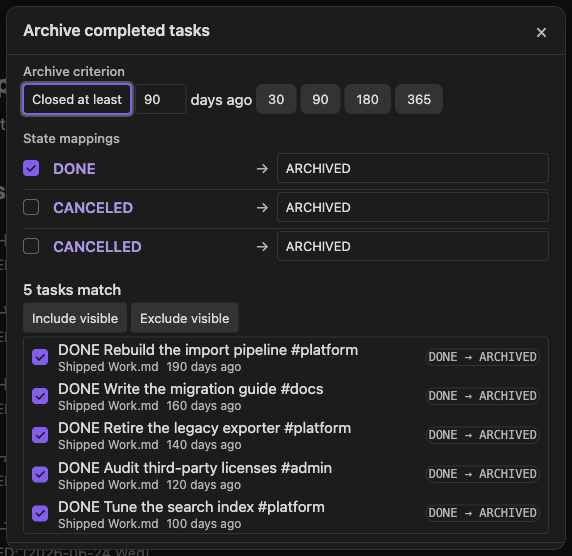Viewport: 572px width, 556px height.
Task: Edit the CANCELLED target state field
Action: click(x=413, y=246)
